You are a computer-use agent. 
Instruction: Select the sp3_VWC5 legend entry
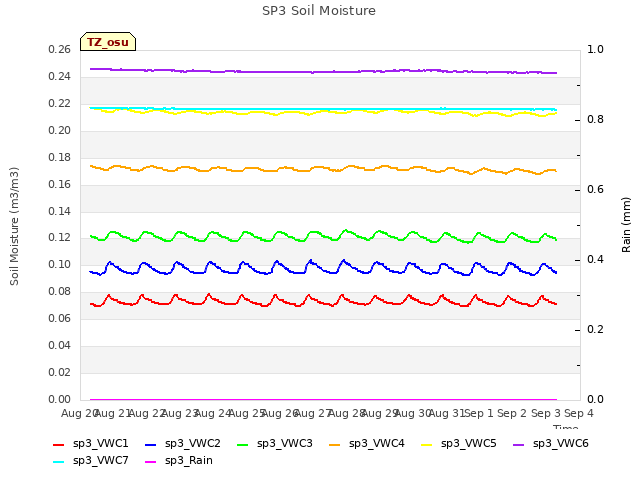(459, 444)
